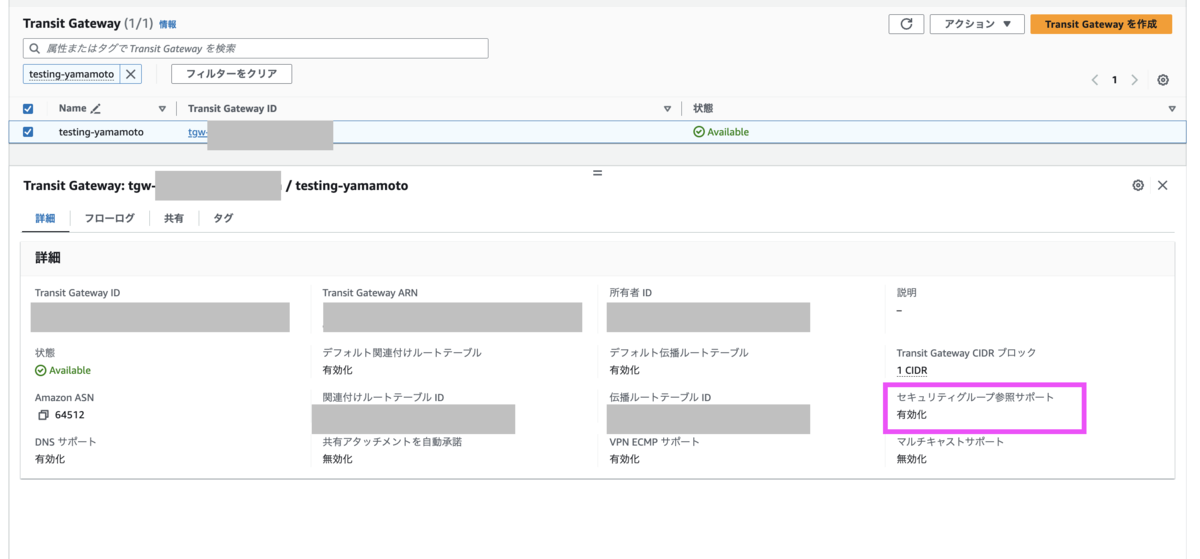
Task: Switch to the 共有 tab
Action: point(174,218)
